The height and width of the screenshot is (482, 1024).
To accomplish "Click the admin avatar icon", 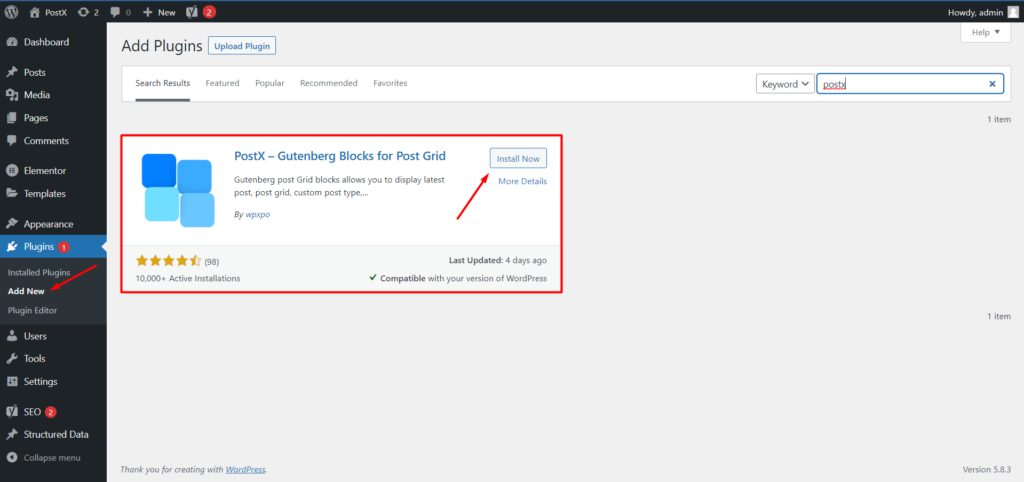I will click(x=1012, y=12).
